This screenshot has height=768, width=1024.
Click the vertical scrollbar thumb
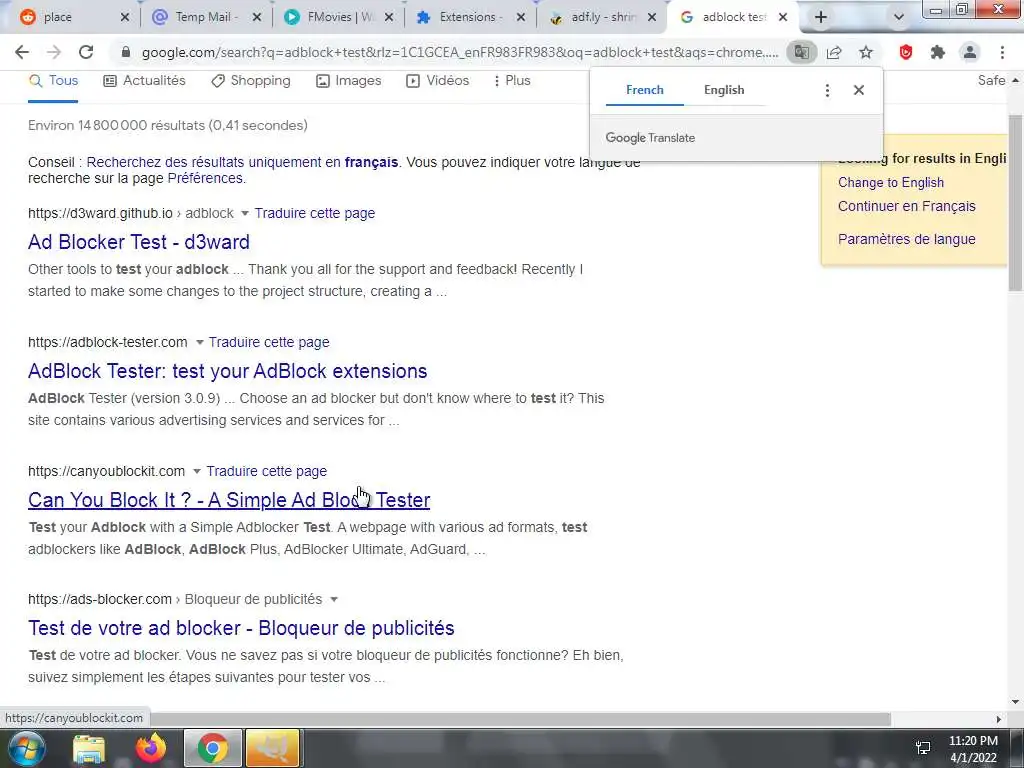[x=1015, y=202]
